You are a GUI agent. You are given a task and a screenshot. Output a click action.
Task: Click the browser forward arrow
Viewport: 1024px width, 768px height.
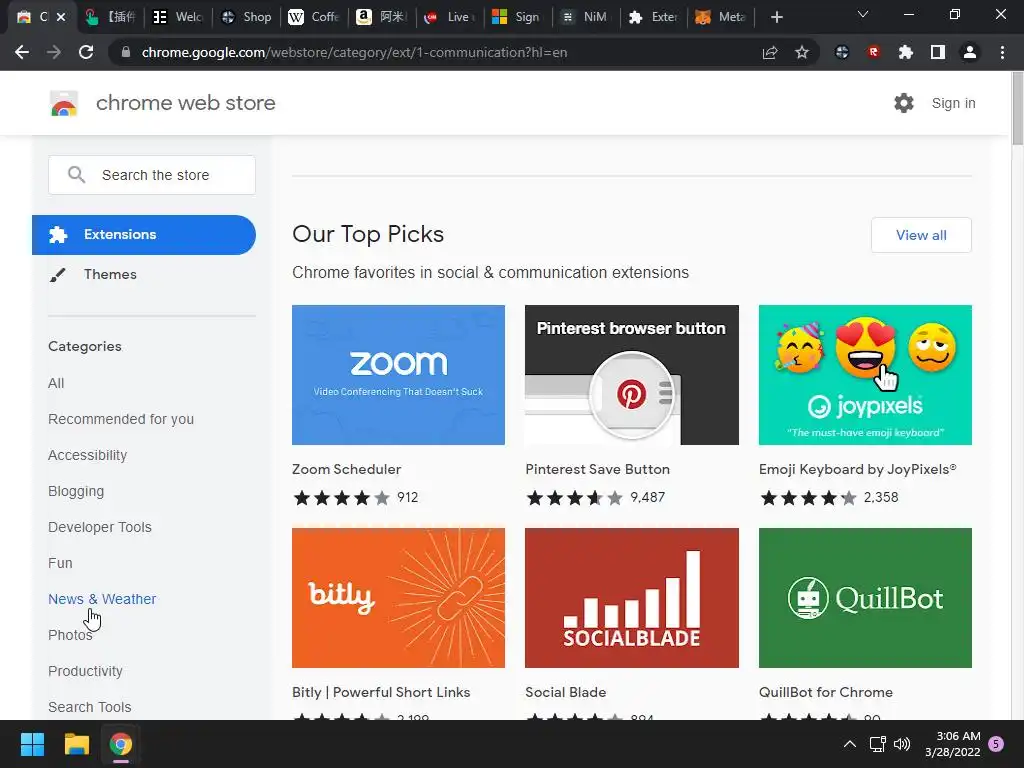pos(54,52)
